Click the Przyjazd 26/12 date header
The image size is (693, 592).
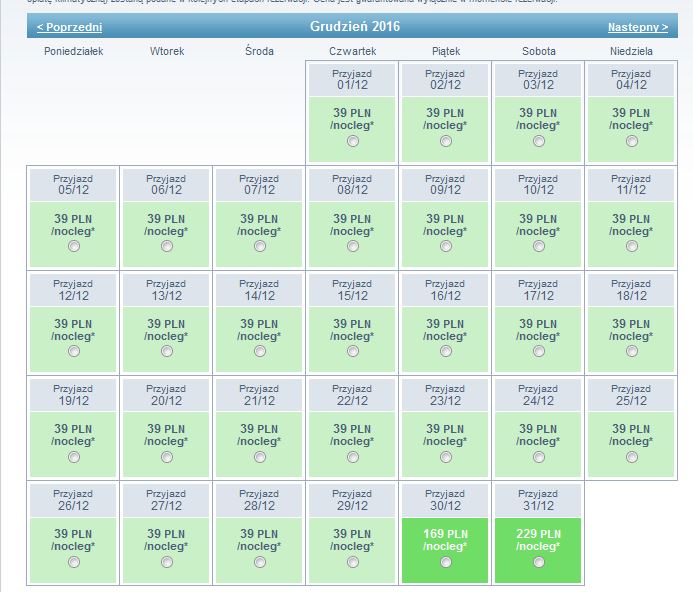73,500
